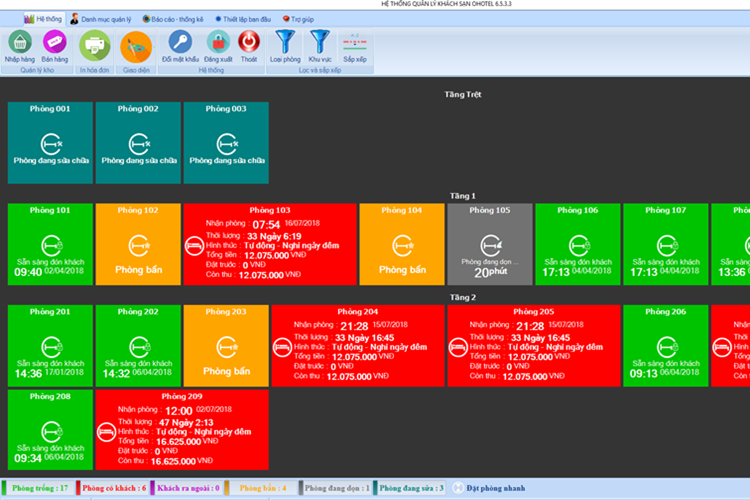
Task: Click Phòng đang dọn : 1 status entry
Action: (x=335, y=488)
